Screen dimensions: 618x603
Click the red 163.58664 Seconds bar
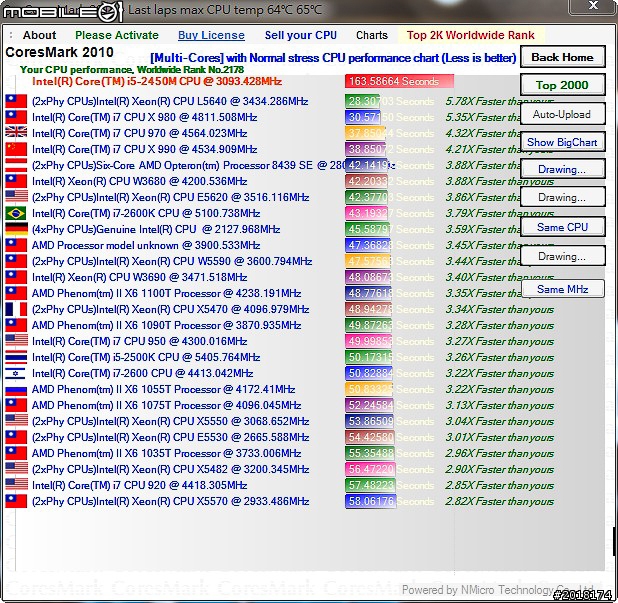pos(399,81)
